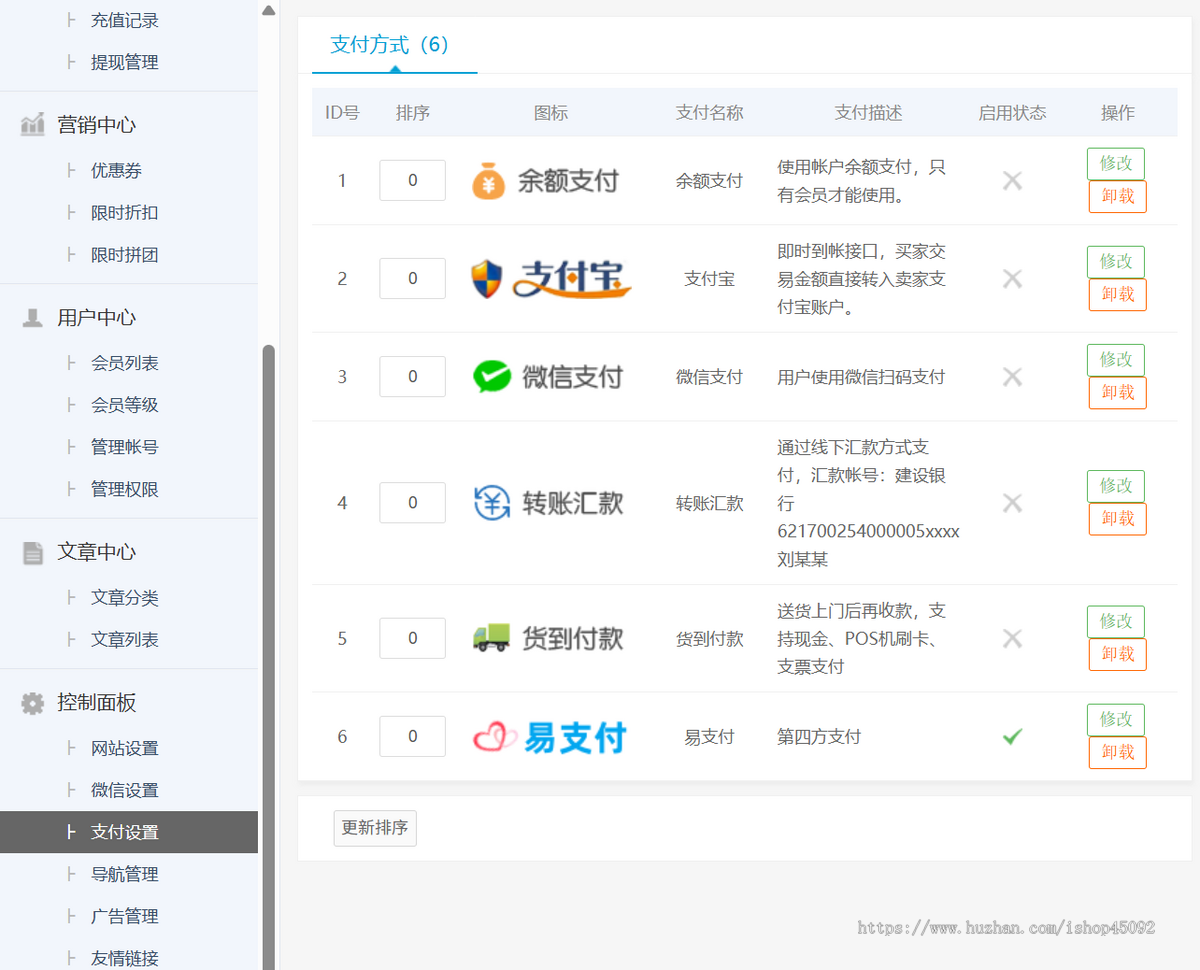Open 管理权限 in the sidebar
Image resolution: width=1200 pixels, height=970 pixels.
tap(125, 489)
